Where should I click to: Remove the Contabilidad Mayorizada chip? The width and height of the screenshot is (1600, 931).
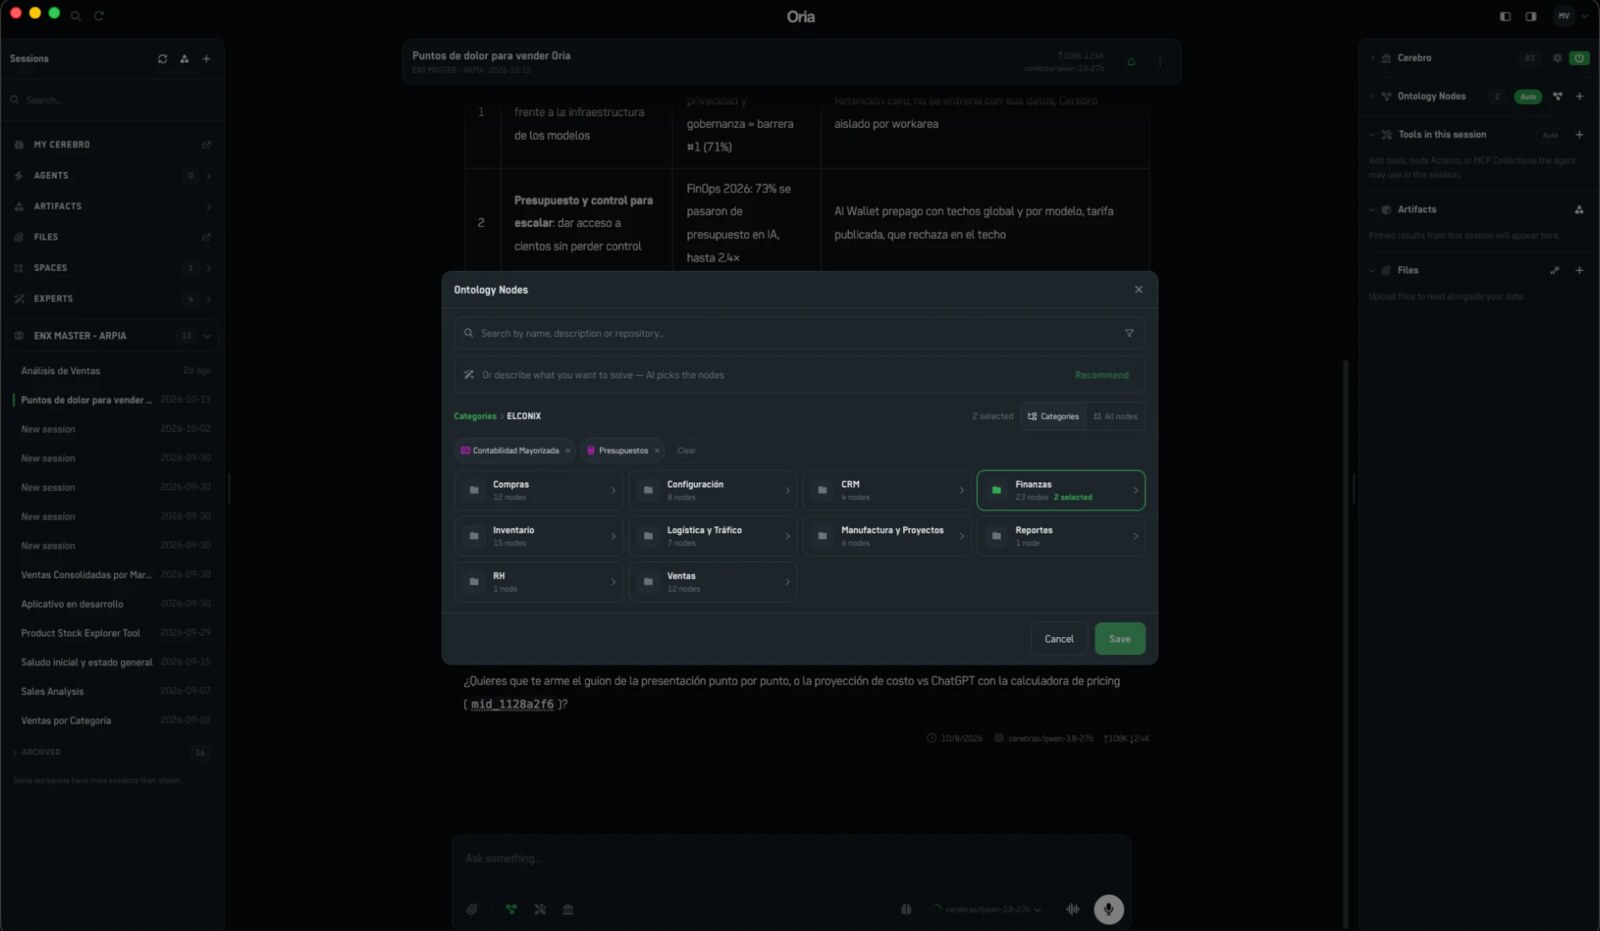(x=568, y=451)
